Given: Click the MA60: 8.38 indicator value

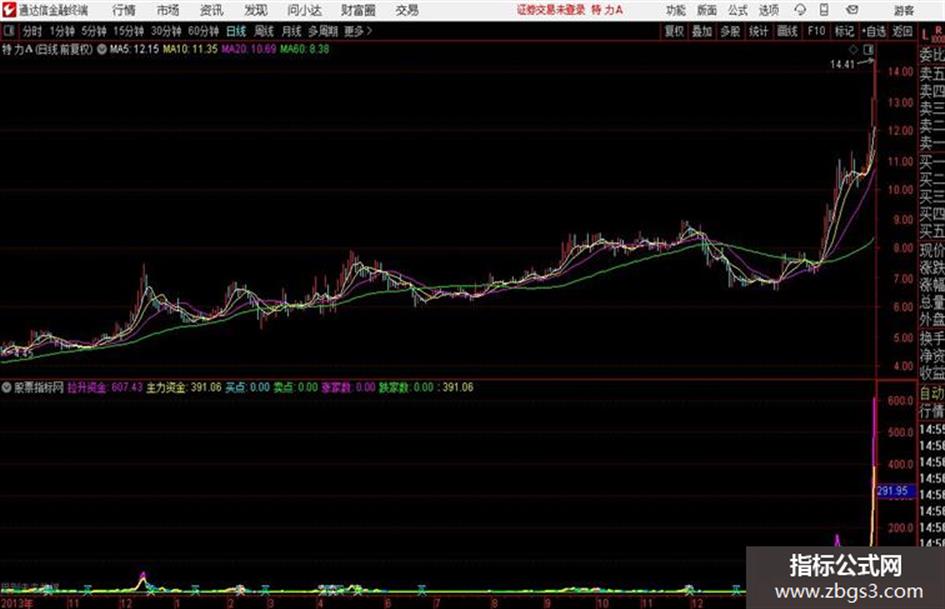Looking at the screenshot, I should (x=304, y=49).
